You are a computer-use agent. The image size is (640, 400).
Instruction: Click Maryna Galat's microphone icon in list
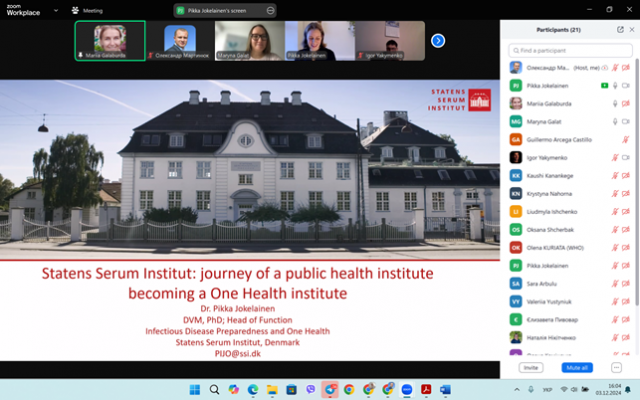pos(615,122)
